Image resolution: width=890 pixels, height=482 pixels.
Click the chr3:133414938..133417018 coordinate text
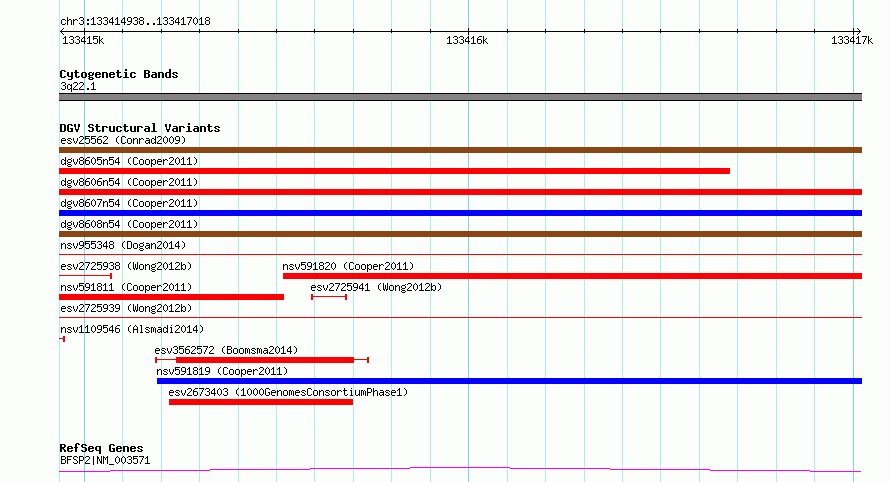click(x=135, y=21)
